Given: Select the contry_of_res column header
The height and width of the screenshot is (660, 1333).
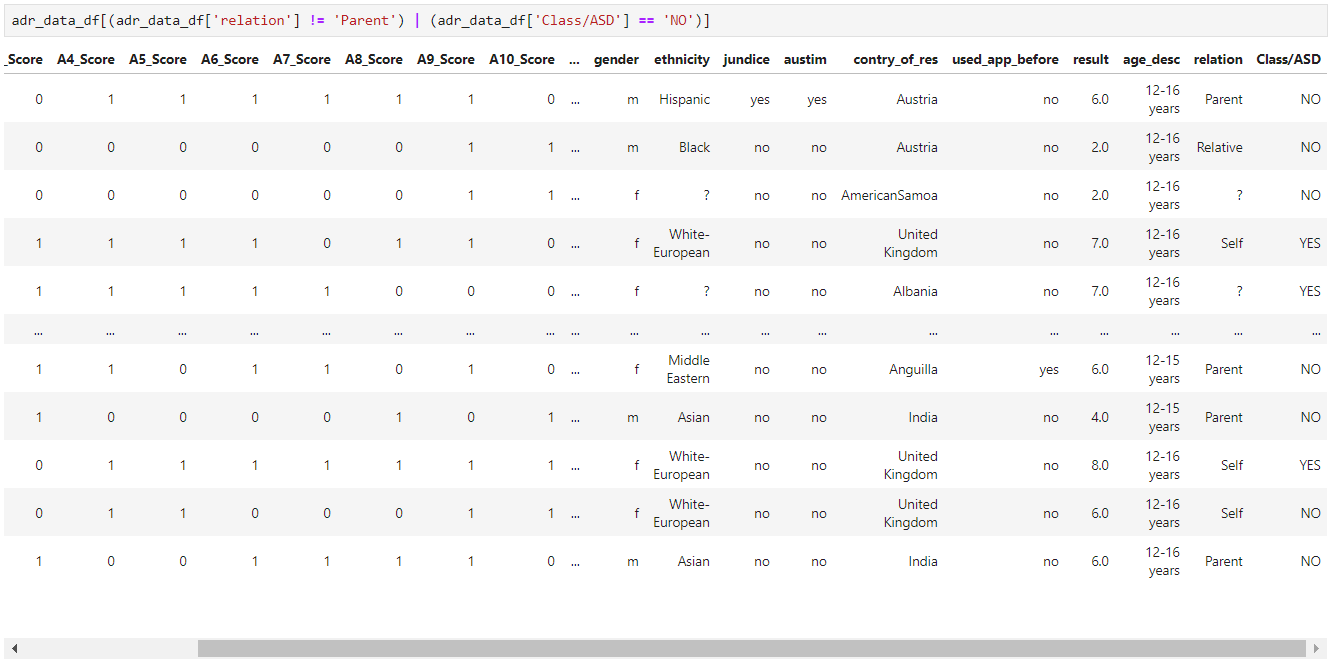Looking at the screenshot, I should pos(895,59).
